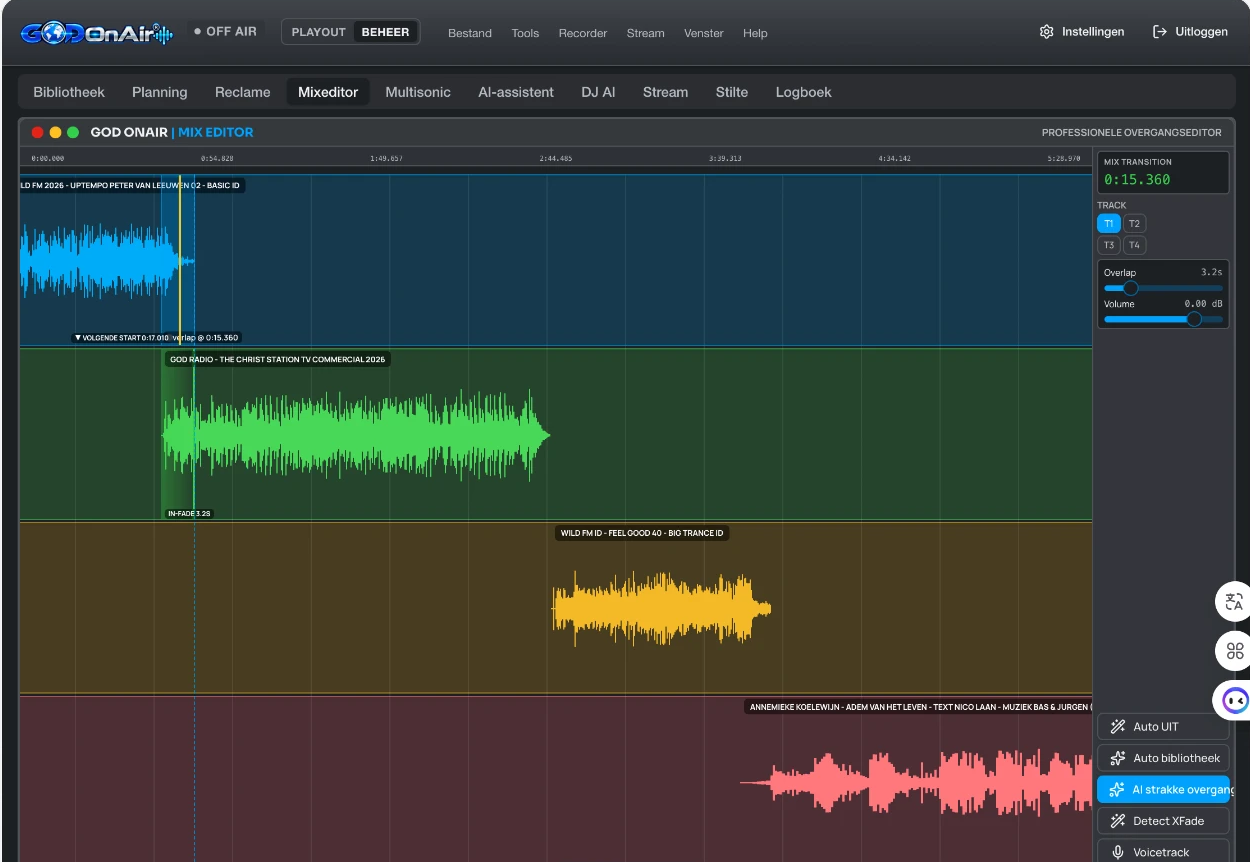The height and width of the screenshot is (862, 1250).
Task: Switch to PLAYOUT mode
Action: click(x=318, y=32)
